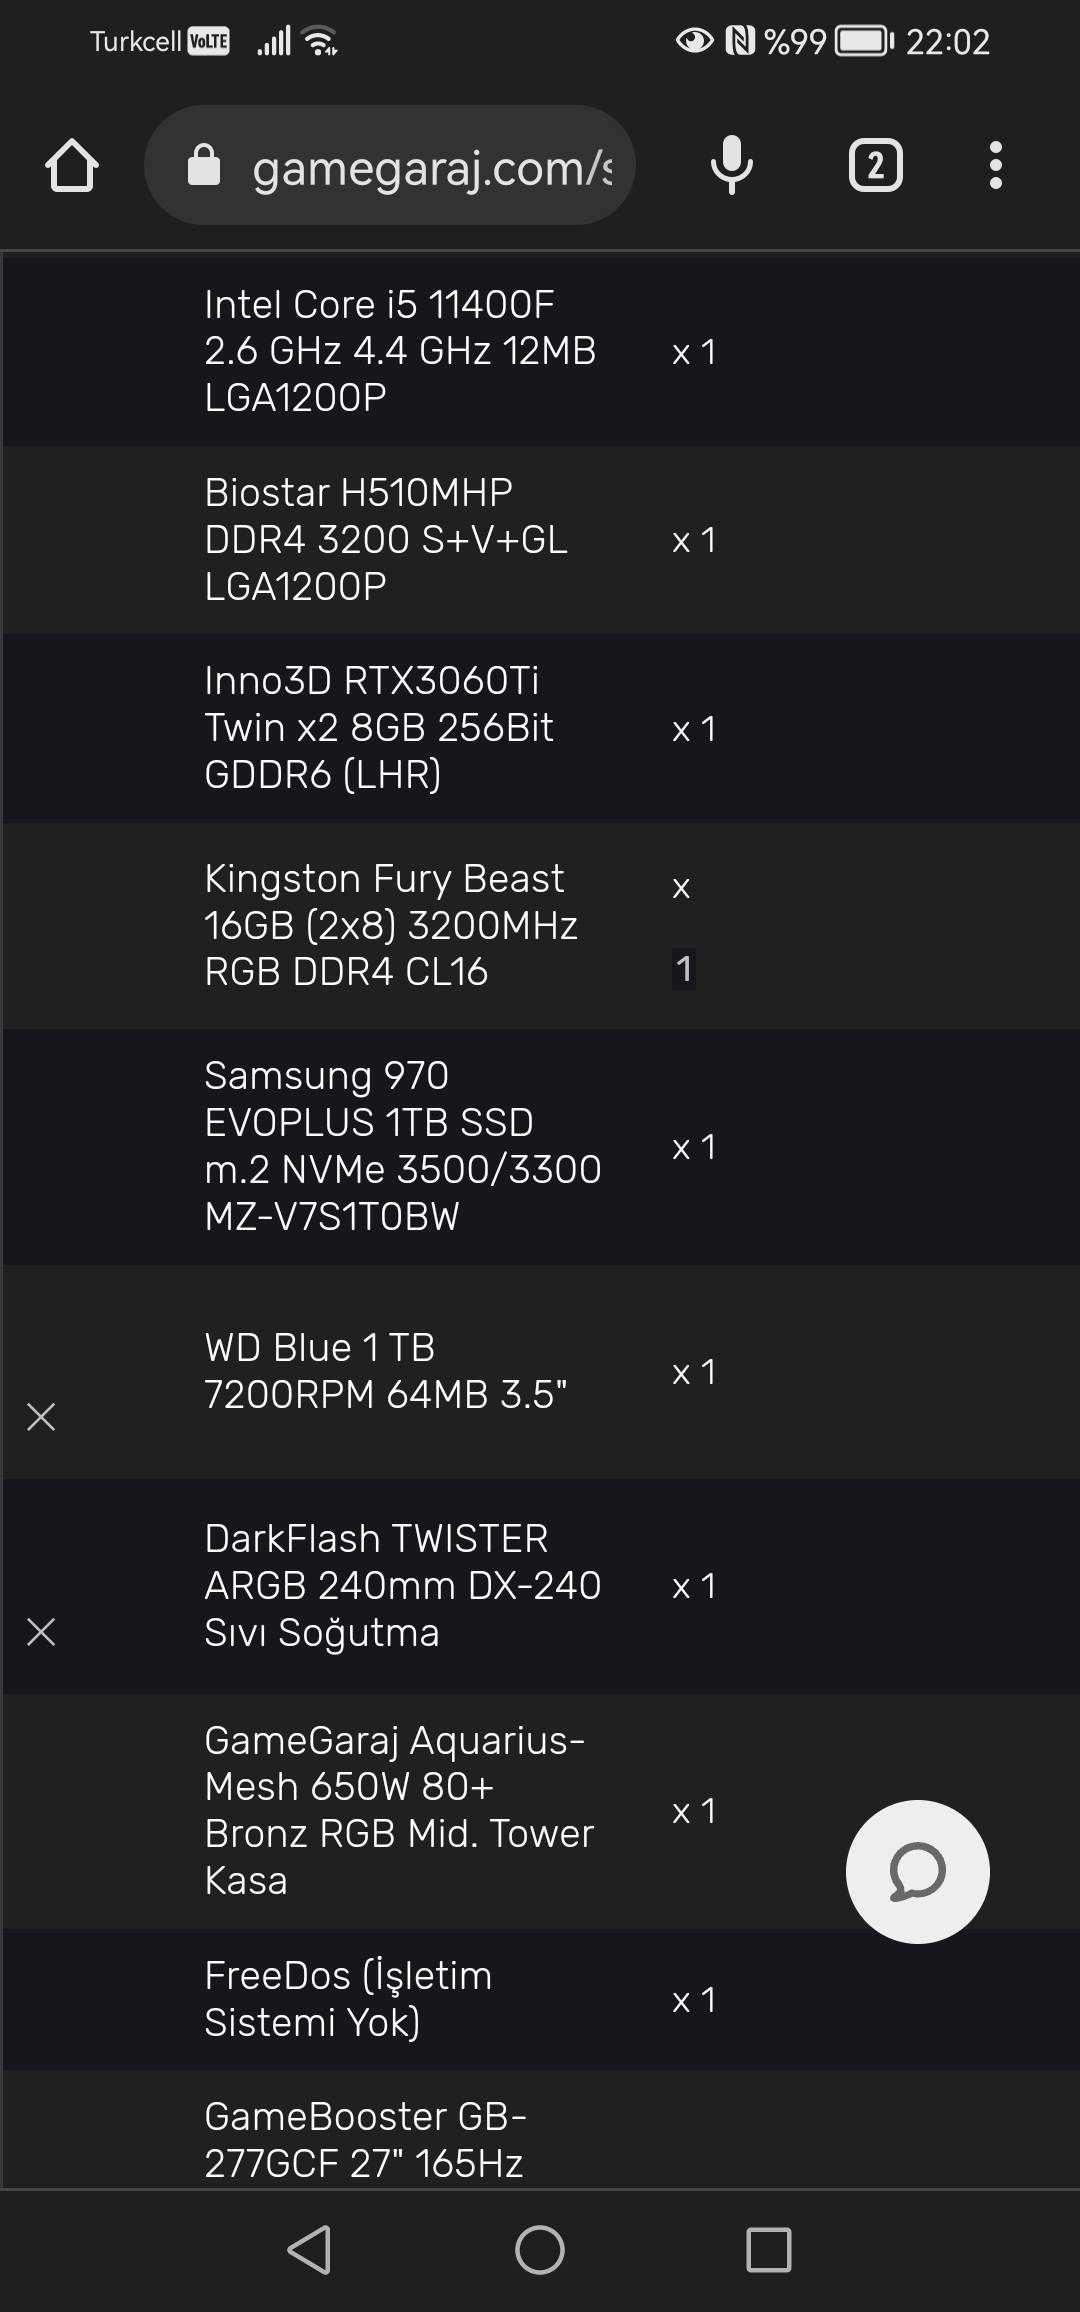Screen dimensions: 1080x2312
Task: Select the Samsung 970 EVOPLUS SSD item
Action: [x=402, y=1146]
